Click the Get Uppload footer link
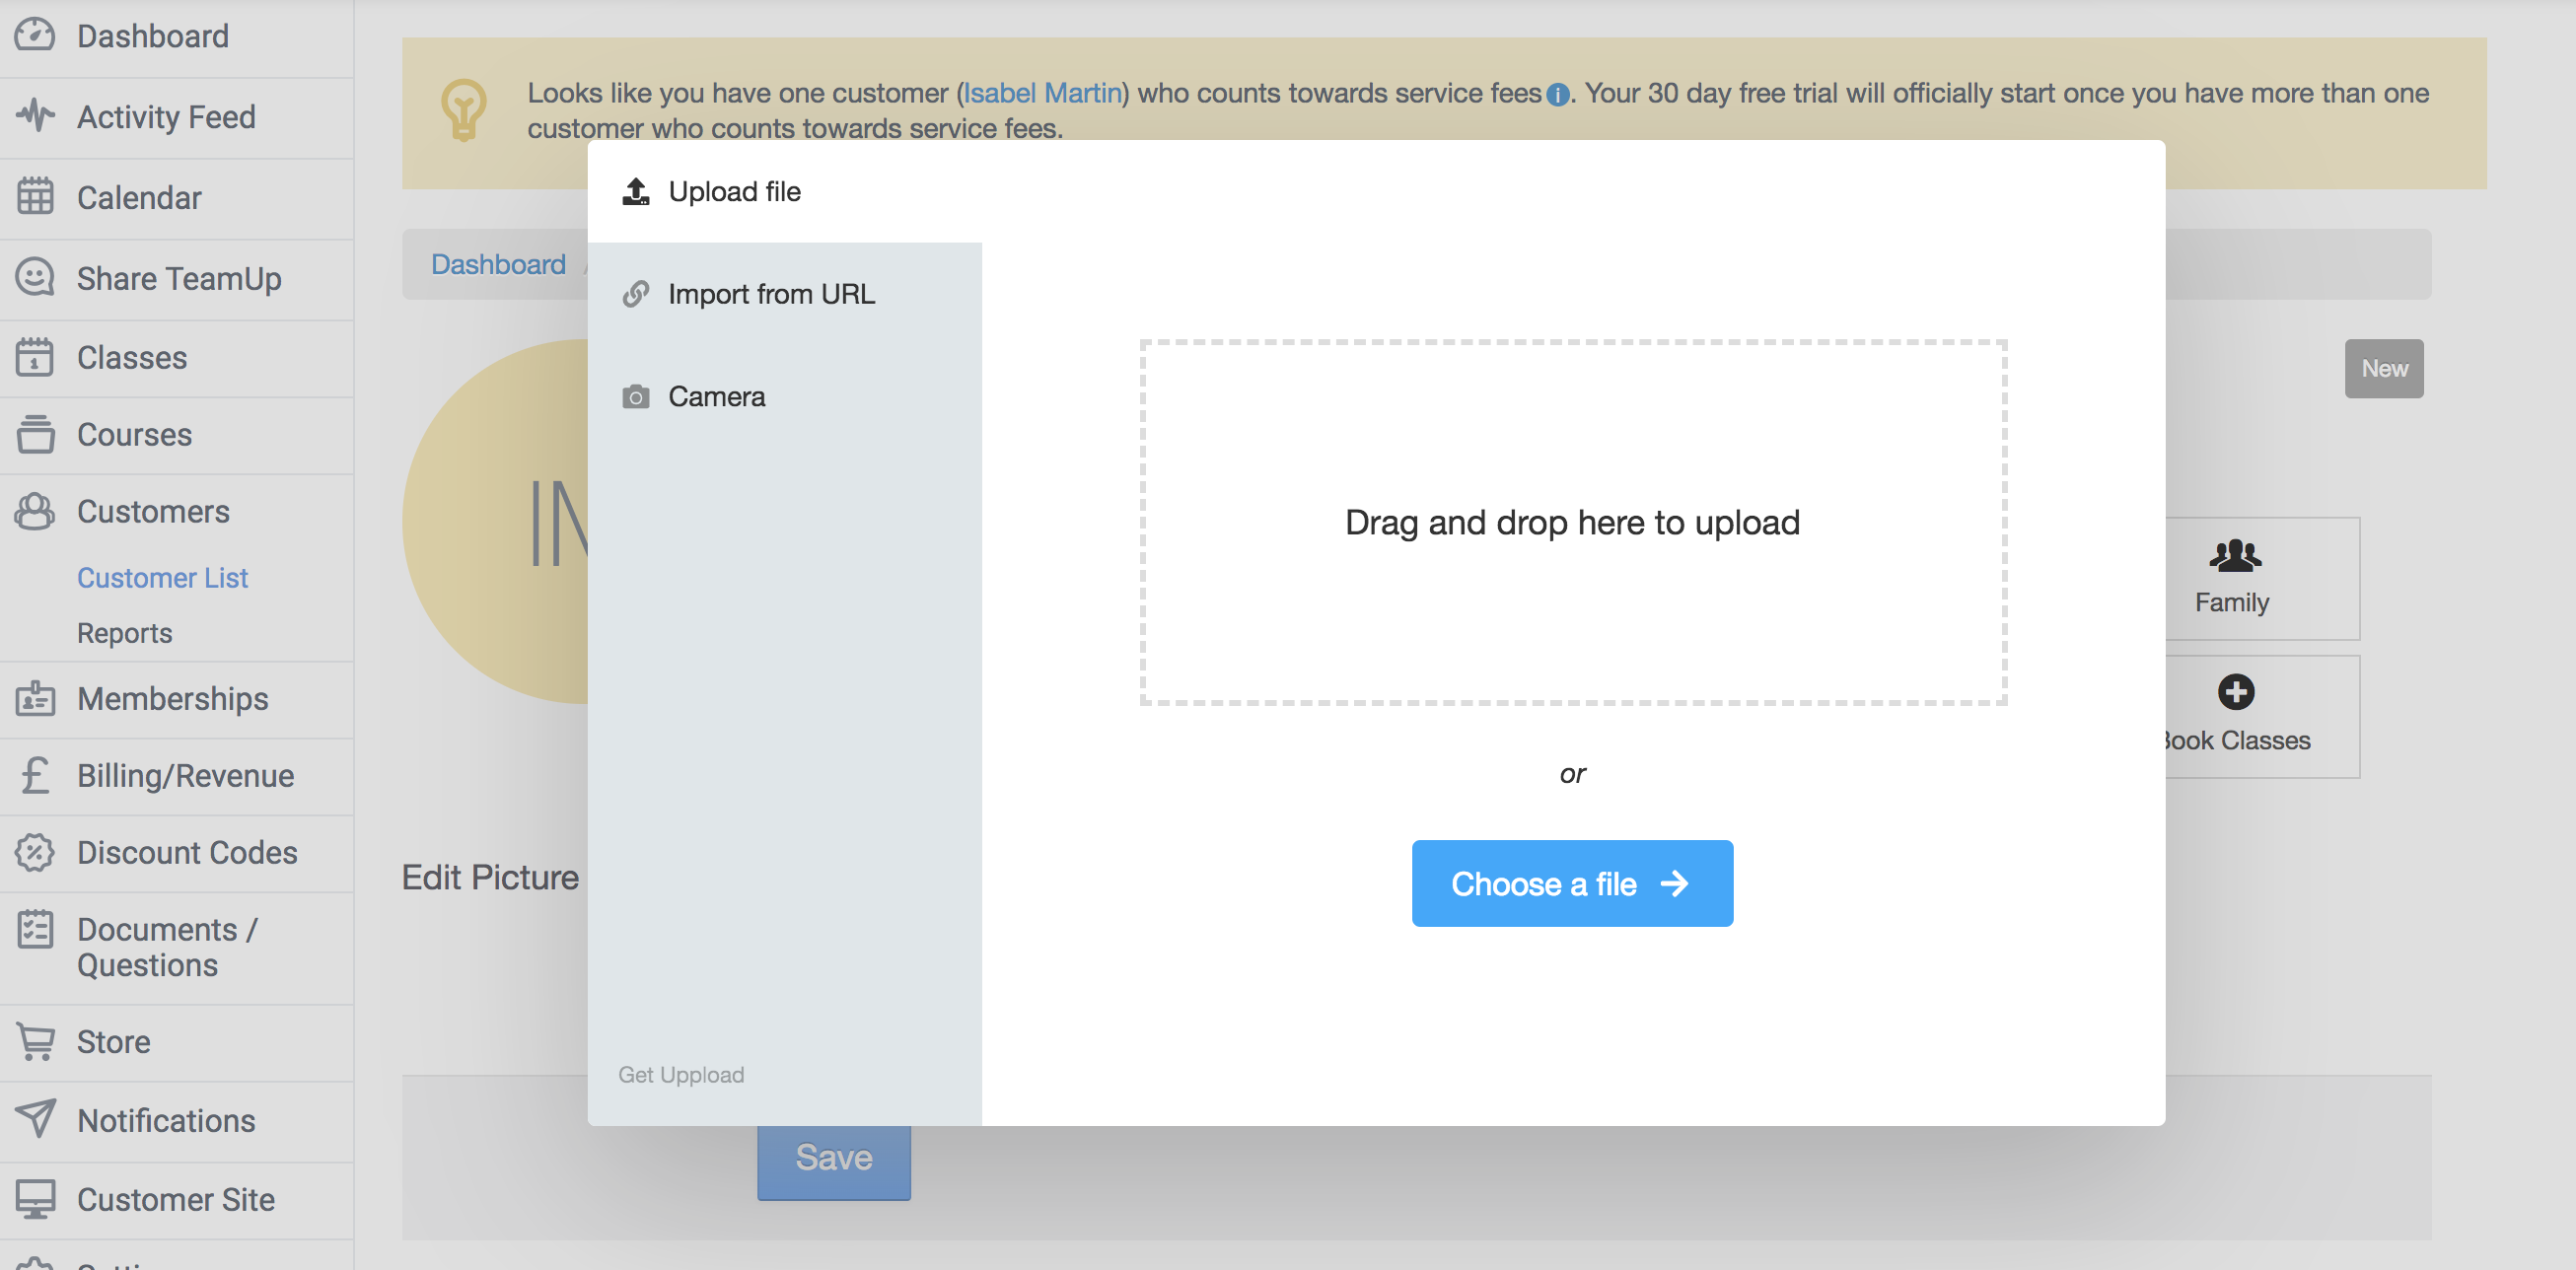The height and width of the screenshot is (1270, 2576). click(x=680, y=1074)
